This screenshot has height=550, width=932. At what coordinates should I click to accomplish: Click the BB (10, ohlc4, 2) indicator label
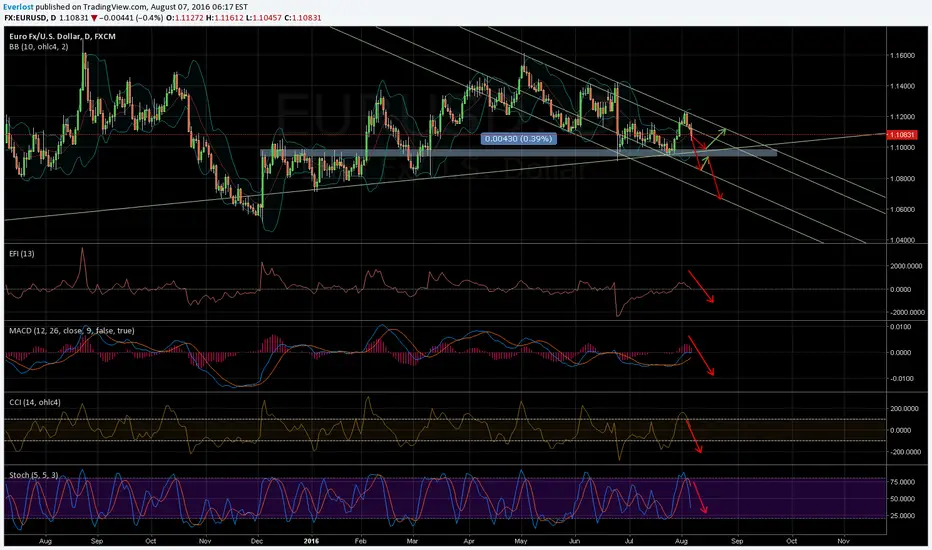[39, 46]
